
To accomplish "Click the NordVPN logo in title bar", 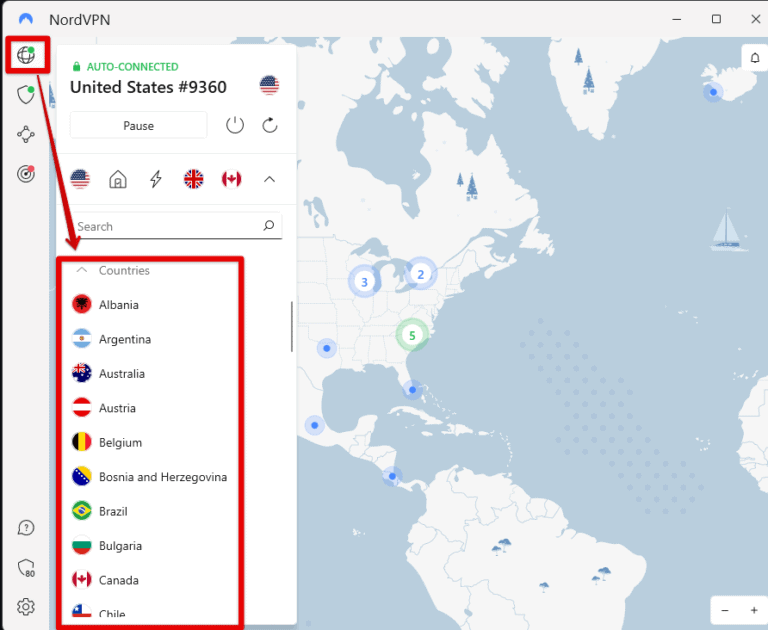I will [25, 19].
